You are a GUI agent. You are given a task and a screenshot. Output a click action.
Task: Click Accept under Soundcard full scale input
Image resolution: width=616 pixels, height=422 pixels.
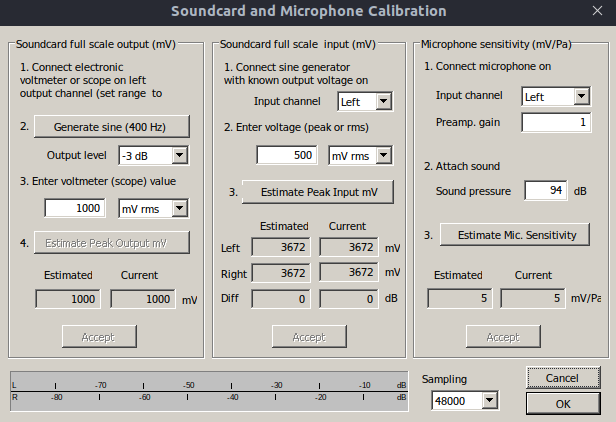(309, 336)
